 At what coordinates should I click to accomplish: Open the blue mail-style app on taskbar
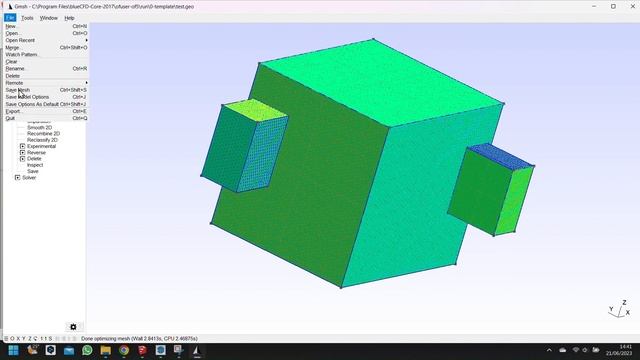tap(69, 351)
